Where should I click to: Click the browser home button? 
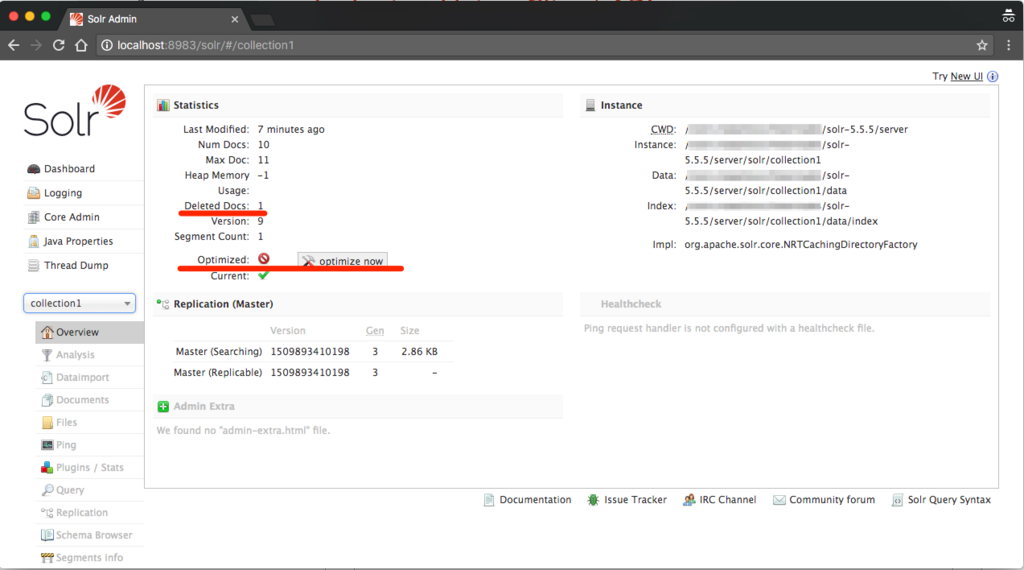(81, 45)
